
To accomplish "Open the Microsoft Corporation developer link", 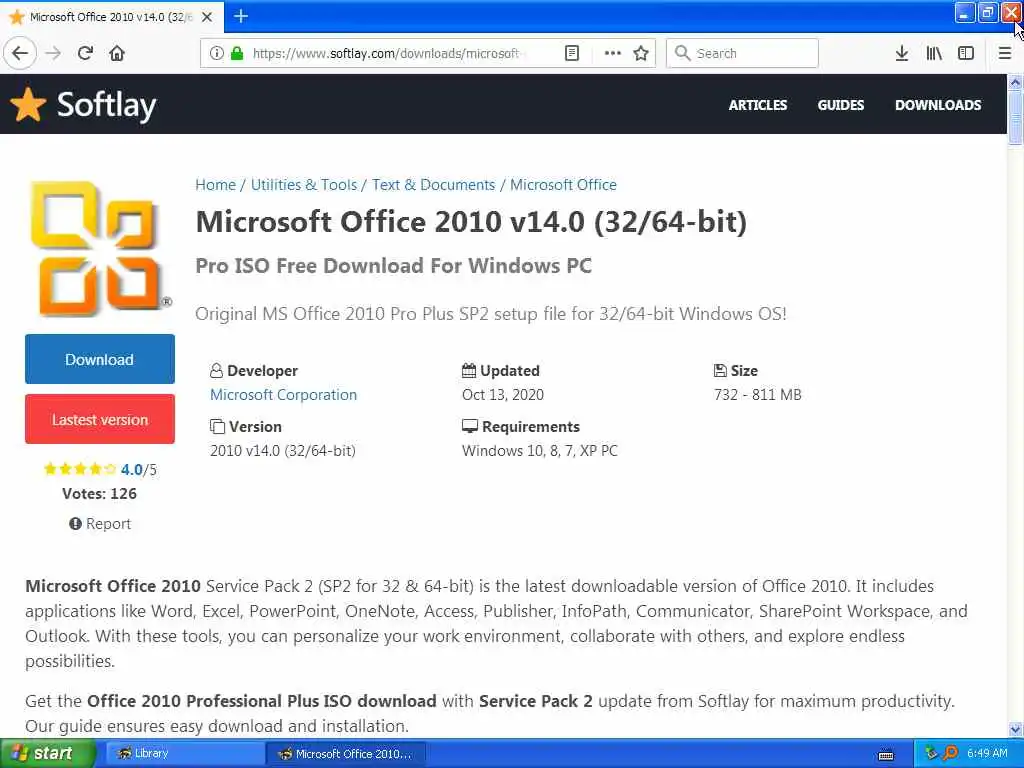I will [x=283, y=394].
